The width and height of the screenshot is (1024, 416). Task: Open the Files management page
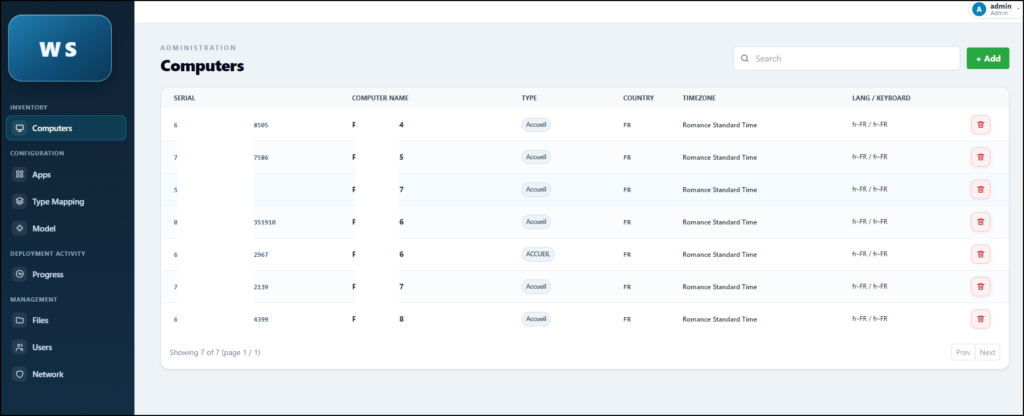pos(66,320)
